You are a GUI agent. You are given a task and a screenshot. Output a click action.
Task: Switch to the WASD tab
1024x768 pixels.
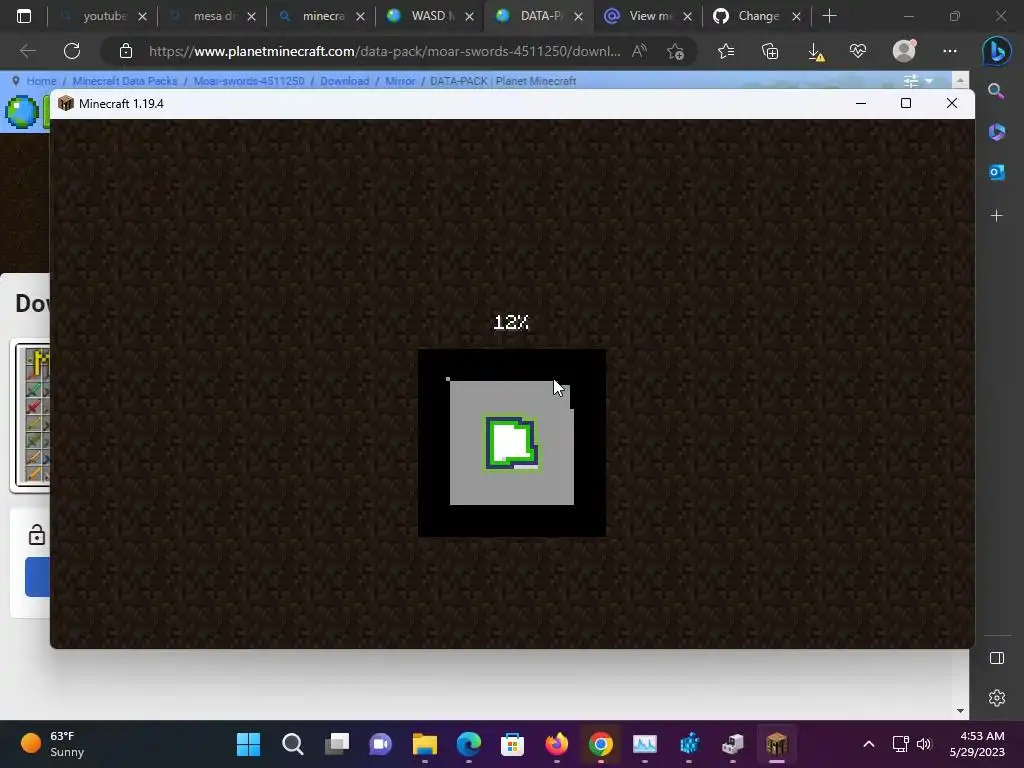point(430,16)
